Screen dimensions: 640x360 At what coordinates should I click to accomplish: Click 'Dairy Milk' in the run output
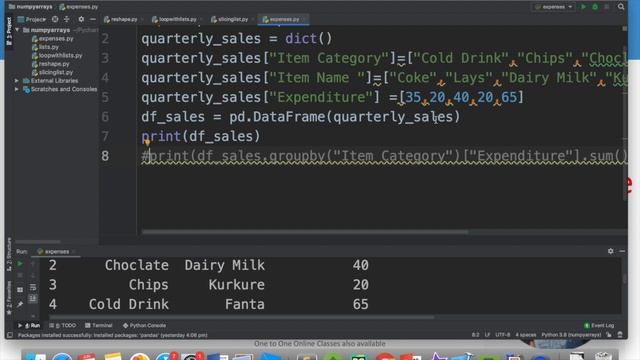click(x=224, y=265)
